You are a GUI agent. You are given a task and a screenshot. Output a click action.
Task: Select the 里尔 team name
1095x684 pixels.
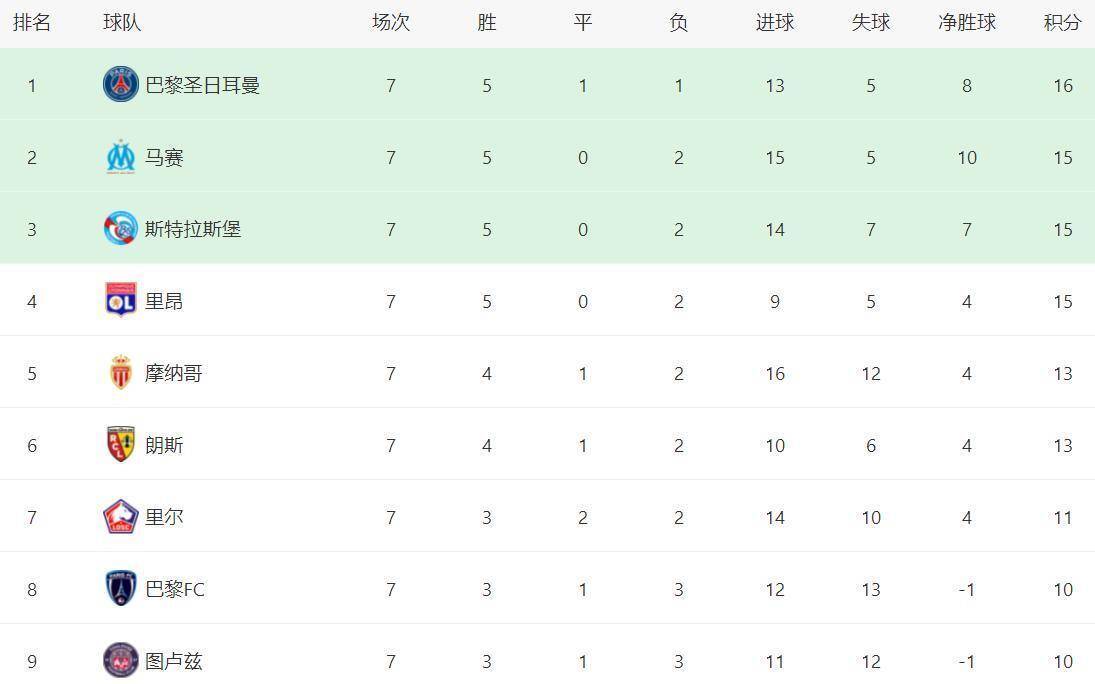[x=165, y=517]
